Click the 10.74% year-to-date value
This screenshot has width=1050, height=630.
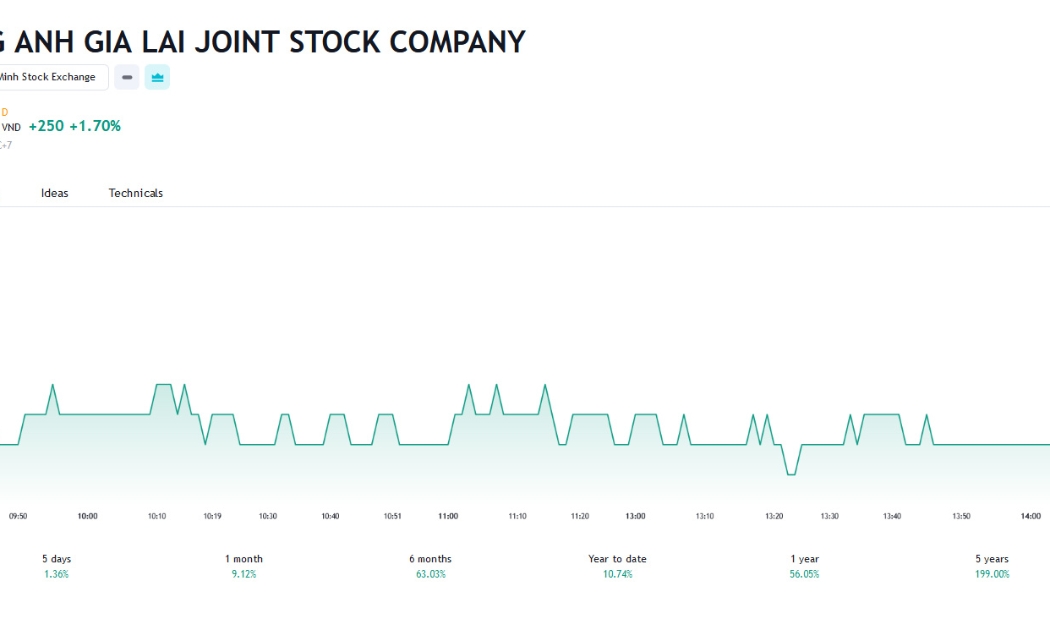pos(617,574)
